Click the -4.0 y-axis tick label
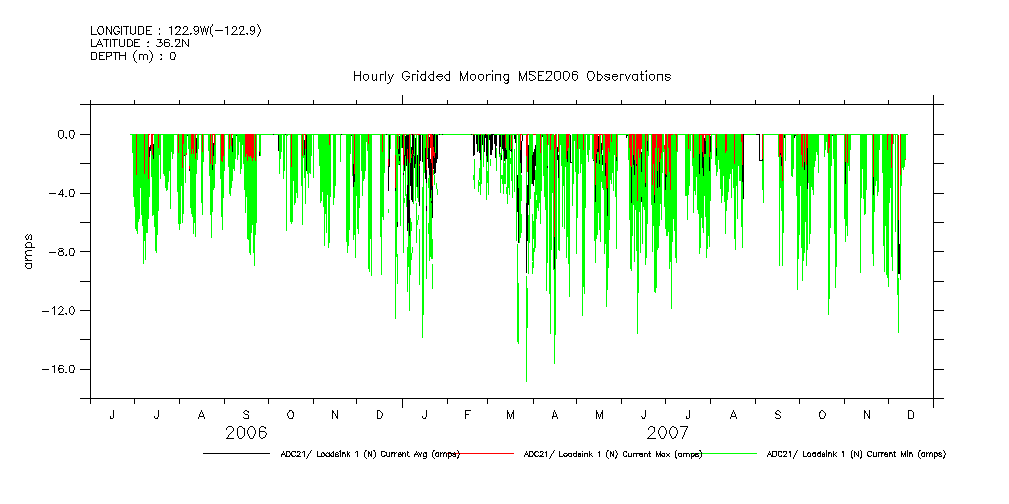1009x504 pixels. (x=60, y=194)
